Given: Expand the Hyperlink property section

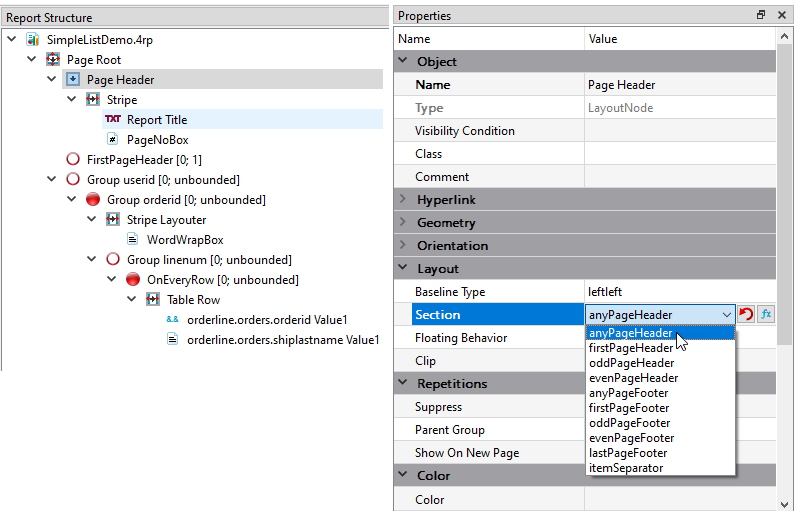Looking at the screenshot, I should [x=403, y=199].
